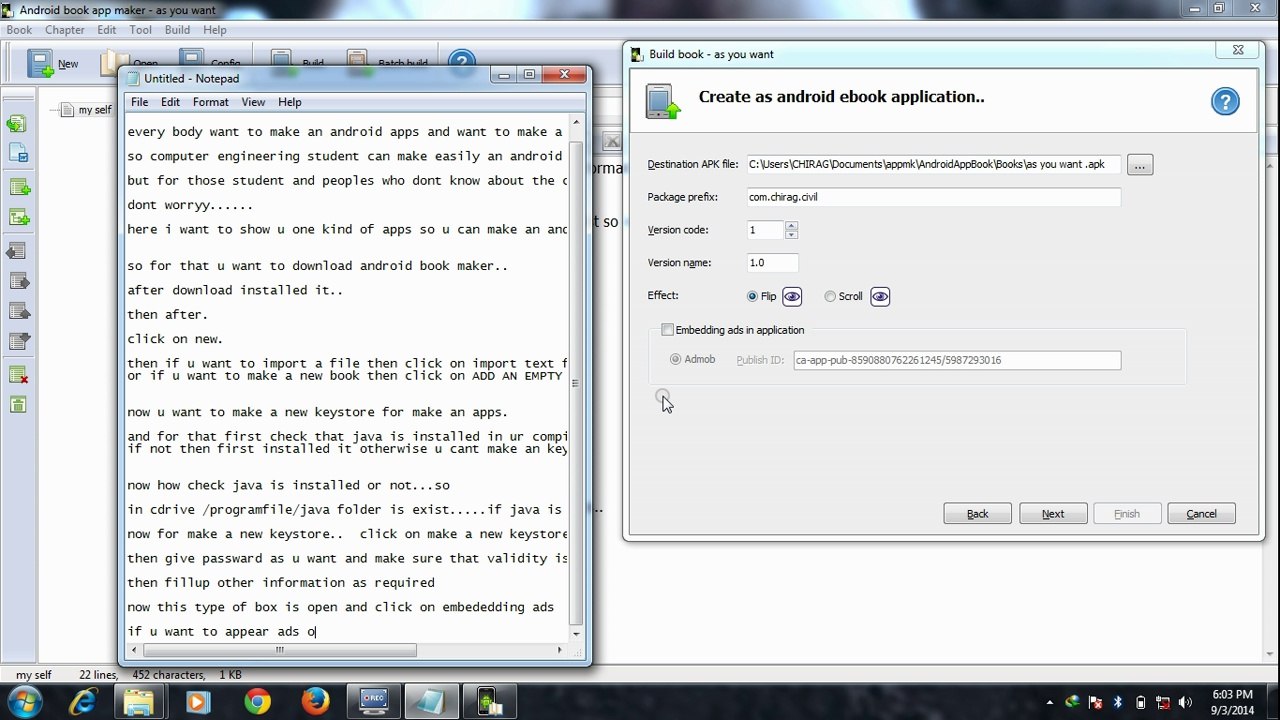The width and height of the screenshot is (1280, 720).
Task: Open Notepad Format menu
Action: pos(210,102)
